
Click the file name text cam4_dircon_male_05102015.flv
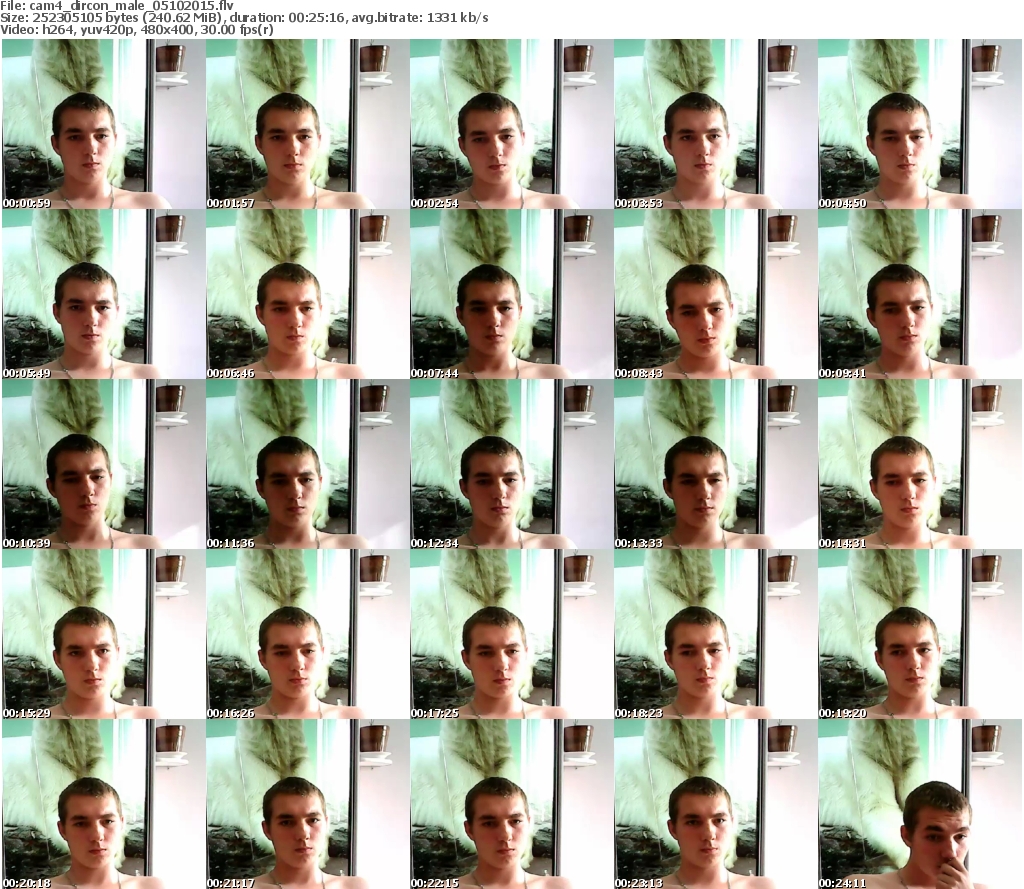tap(131, 6)
